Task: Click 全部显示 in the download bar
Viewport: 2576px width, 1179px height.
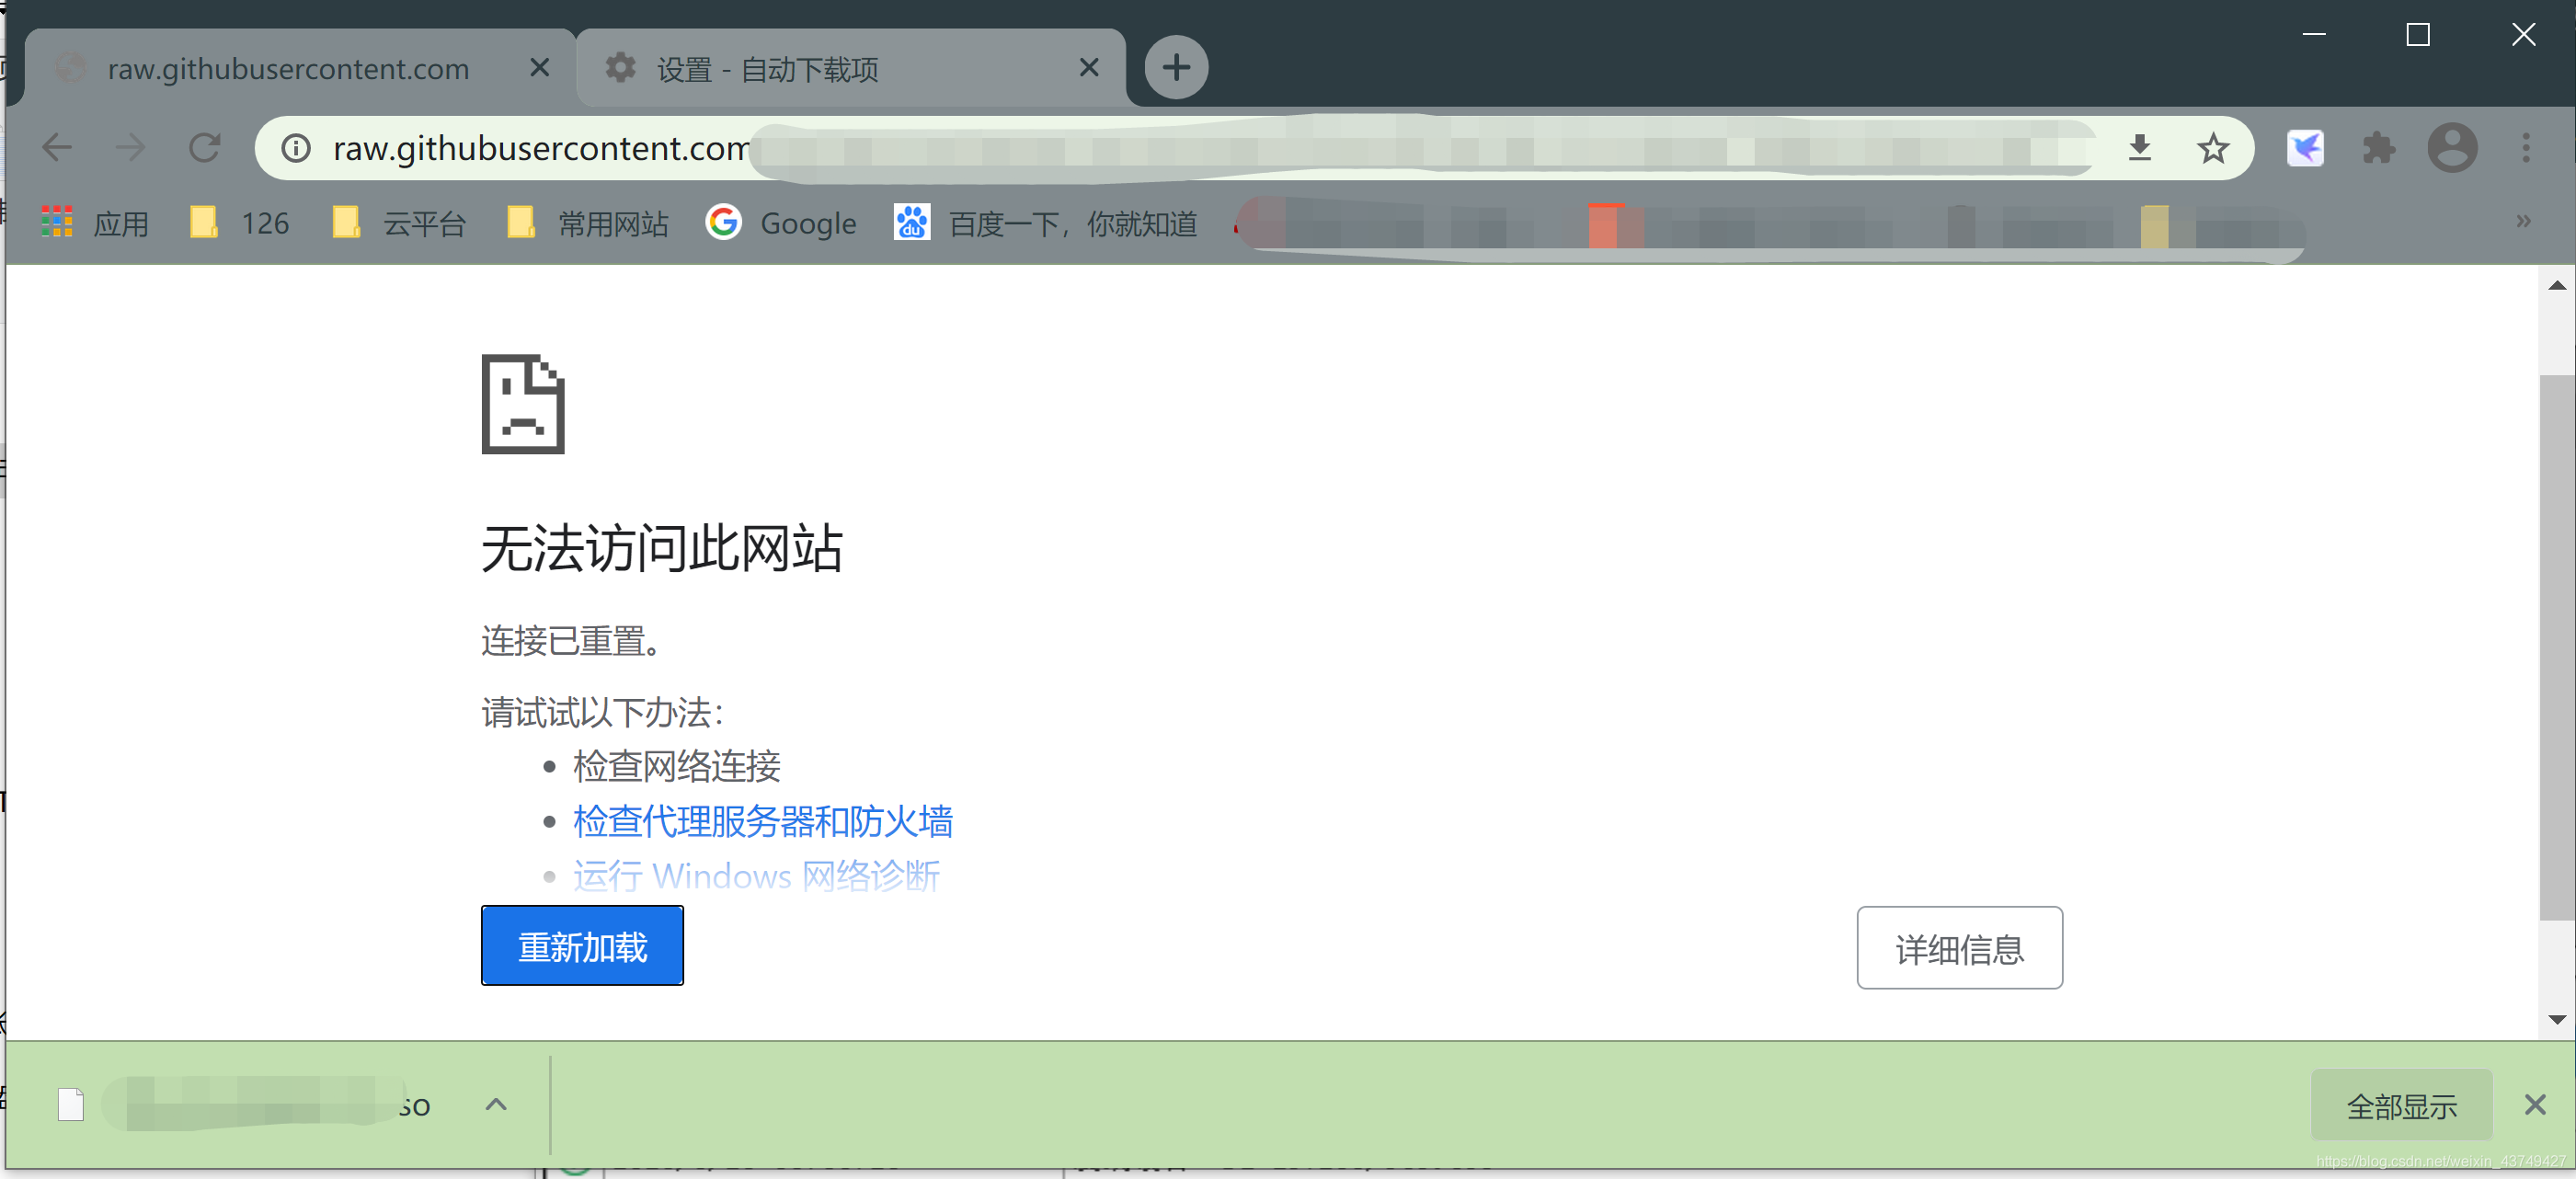Action: 2400,1105
